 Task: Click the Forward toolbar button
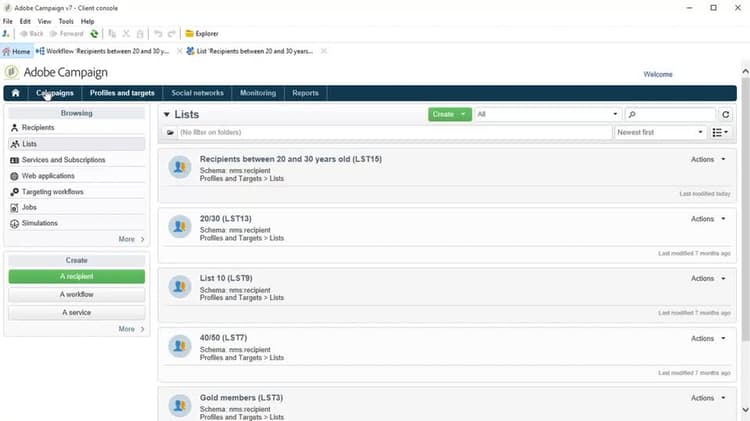coord(67,33)
